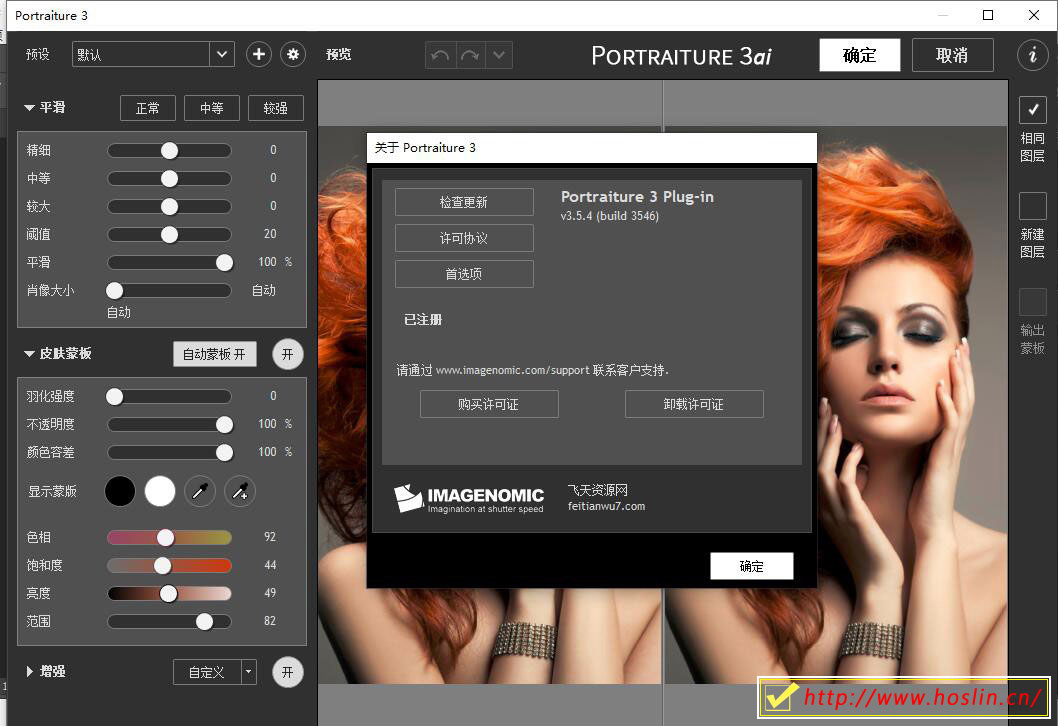Screen dimensions: 1058x726
Task: Click the add preset plus icon
Action: tap(258, 55)
